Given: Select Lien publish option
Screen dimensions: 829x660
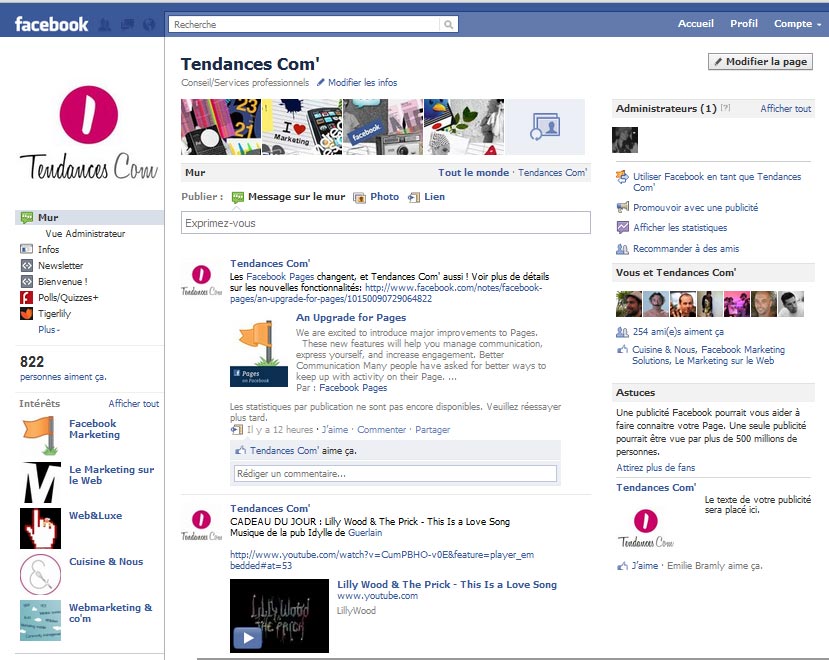Looking at the screenshot, I should point(426,197).
